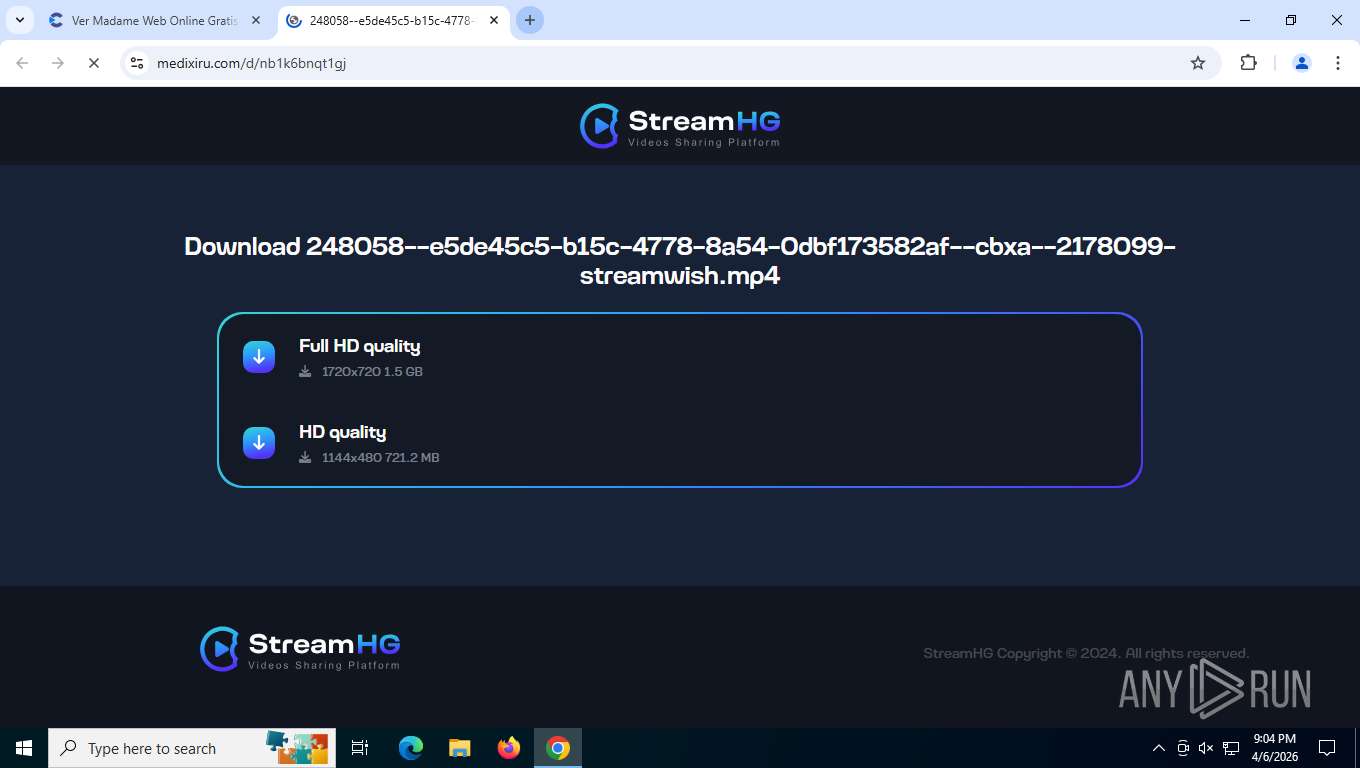Open the Full HD quality download link
This screenshot has height=768, width=1360.
[359, 346]
